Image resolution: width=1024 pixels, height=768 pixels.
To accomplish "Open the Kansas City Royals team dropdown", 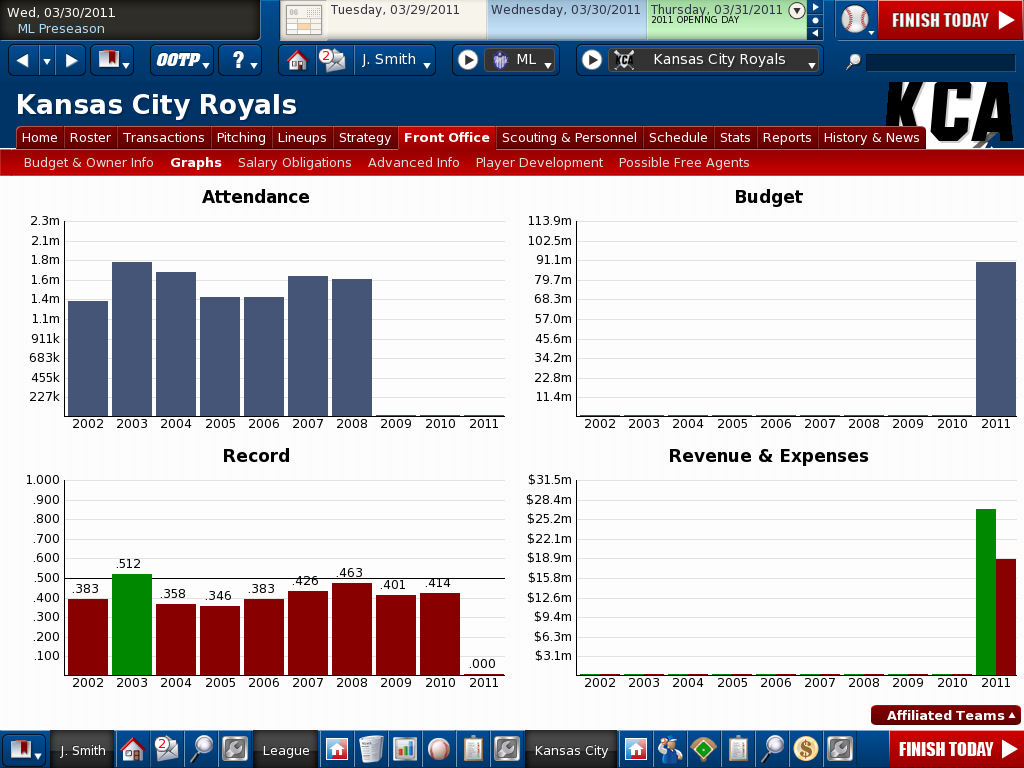I will point(714,61).
